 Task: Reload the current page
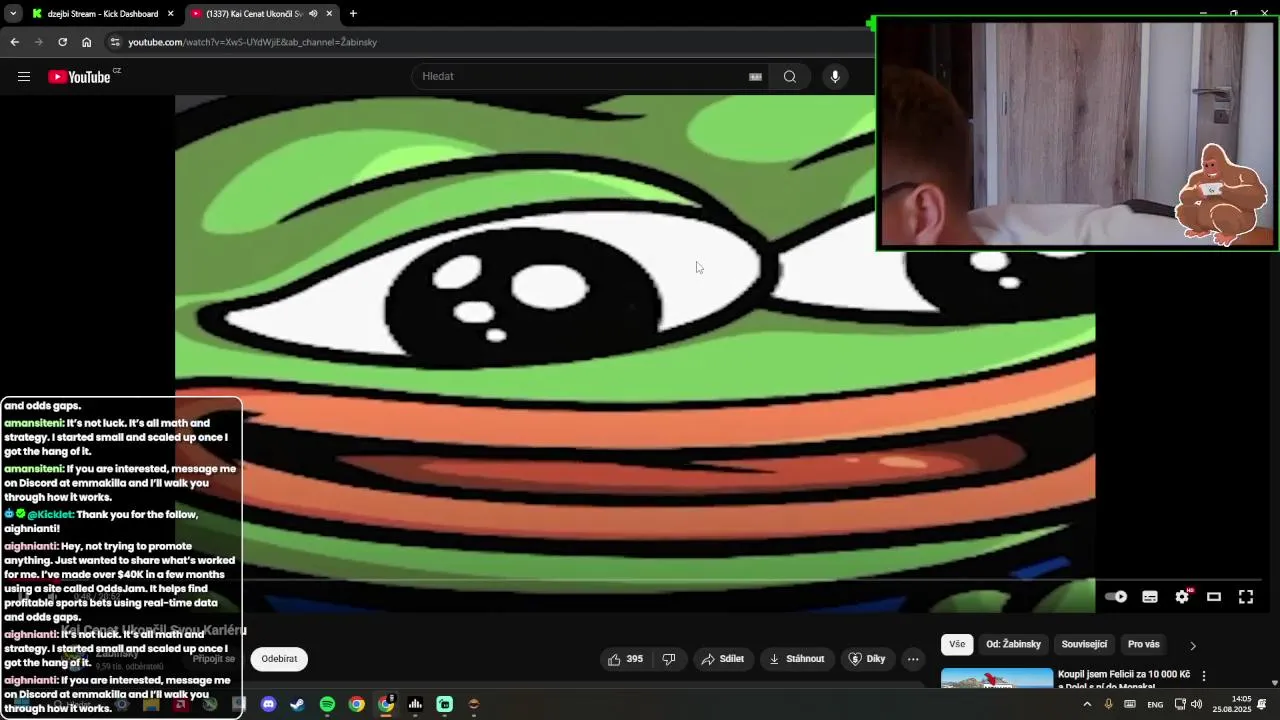click(62, 42)
